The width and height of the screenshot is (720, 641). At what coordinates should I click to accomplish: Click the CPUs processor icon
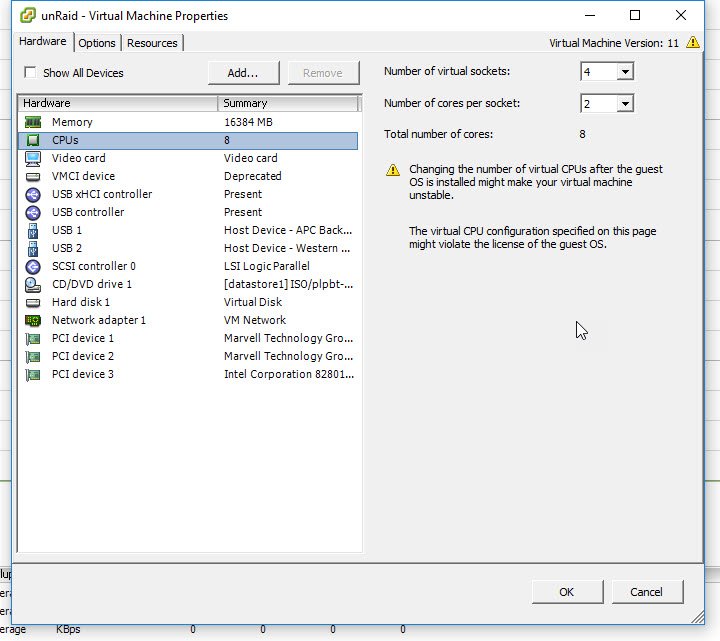click(33, 140)
